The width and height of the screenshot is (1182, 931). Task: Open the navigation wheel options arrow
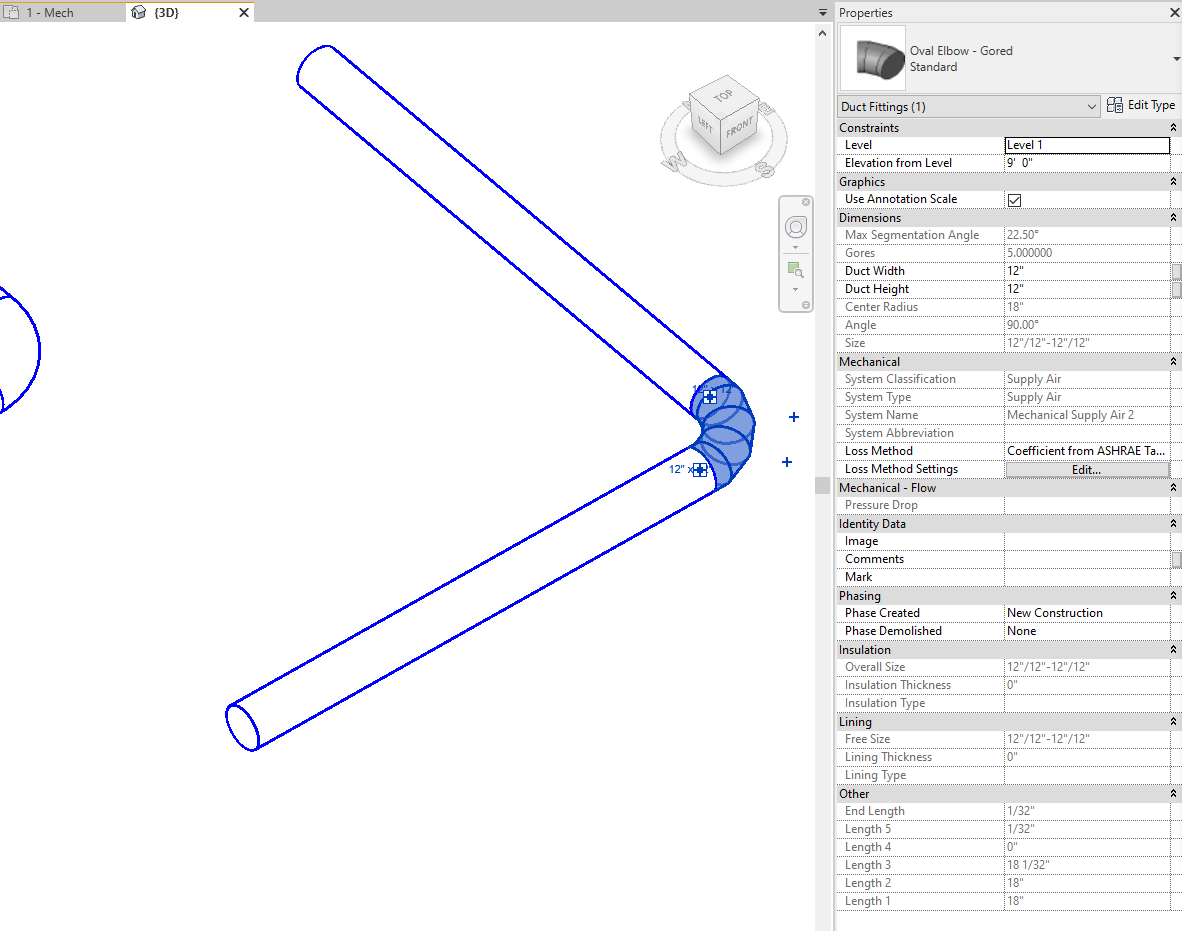click(795, 248)
